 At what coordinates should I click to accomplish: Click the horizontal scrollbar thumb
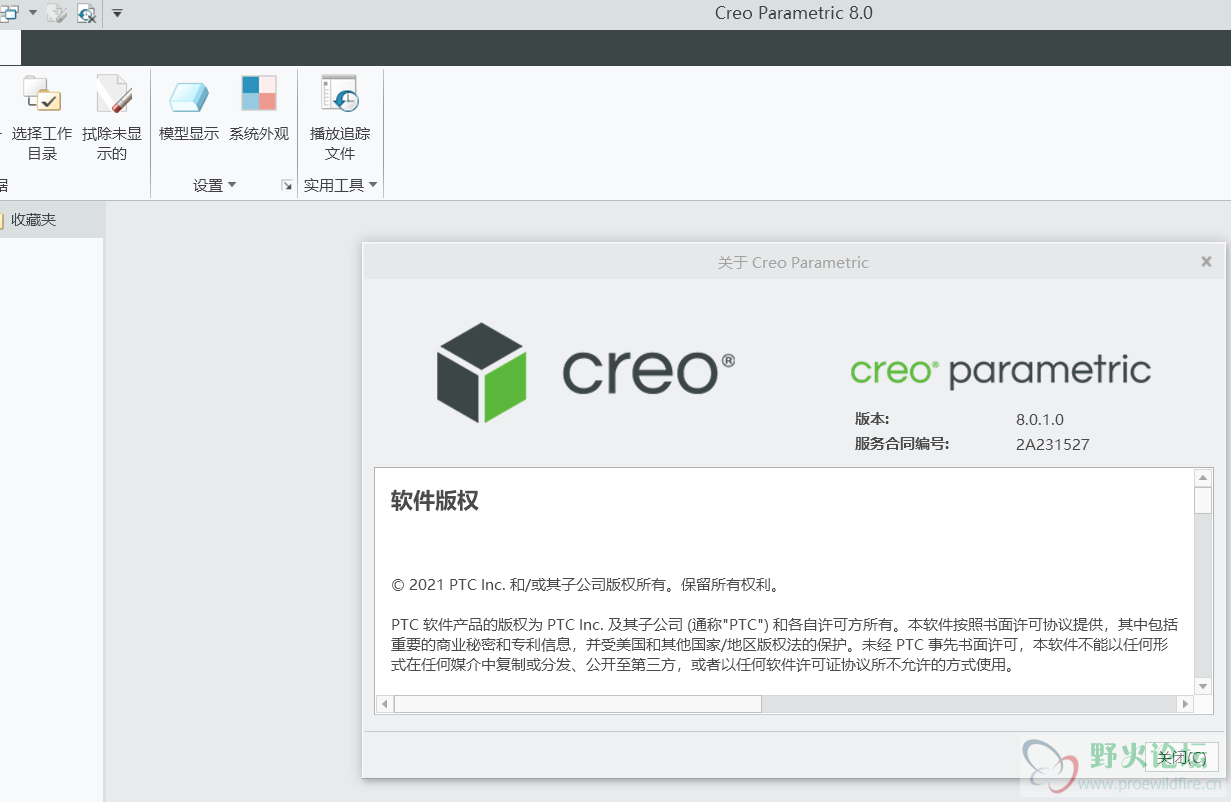[578, 704]
